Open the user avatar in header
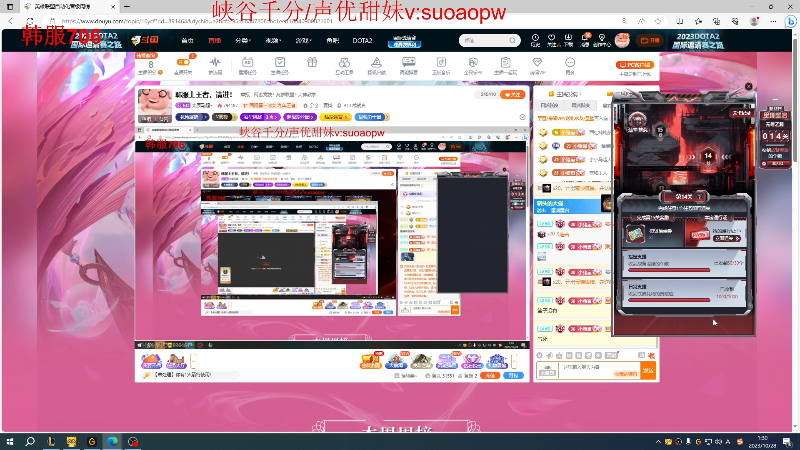 [622, 40]
